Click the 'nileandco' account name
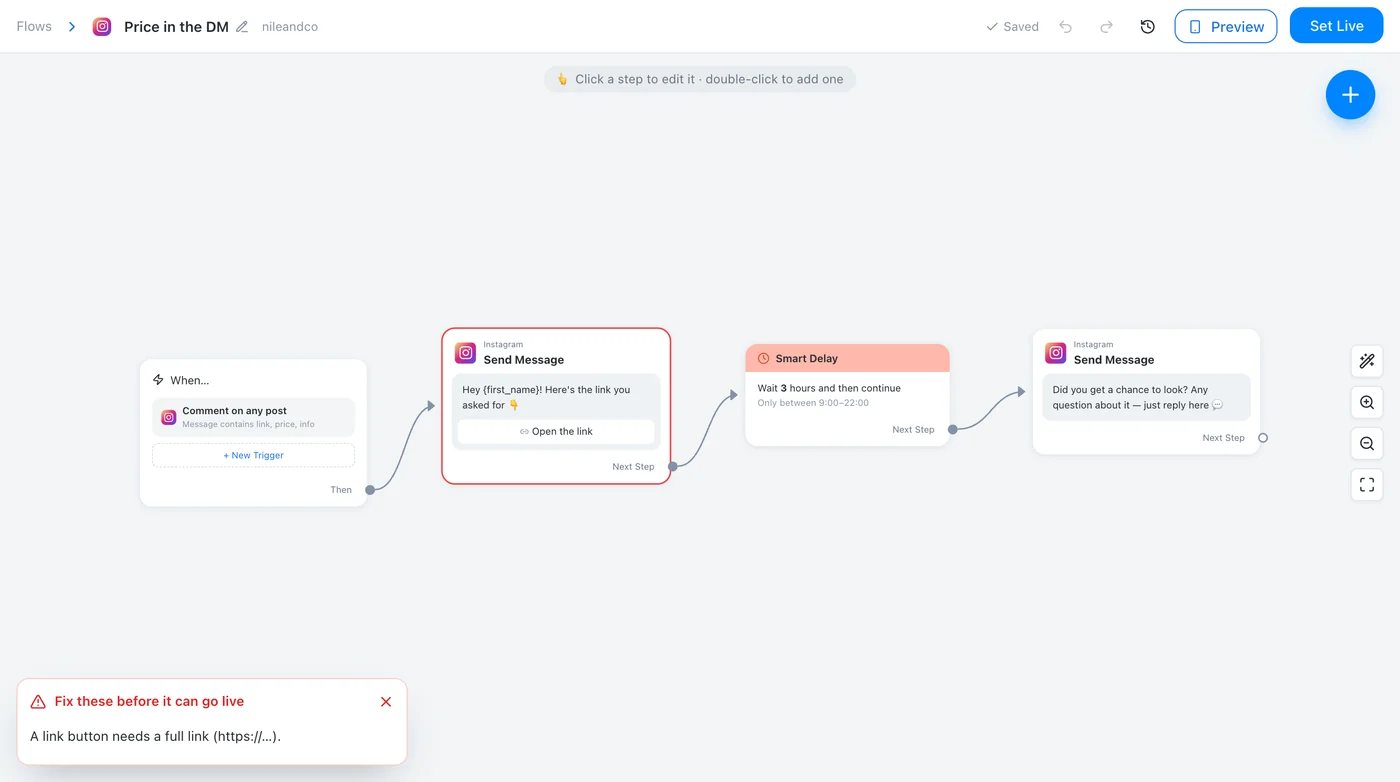This screenshot has height=782, width=1400. click(289, 27)
